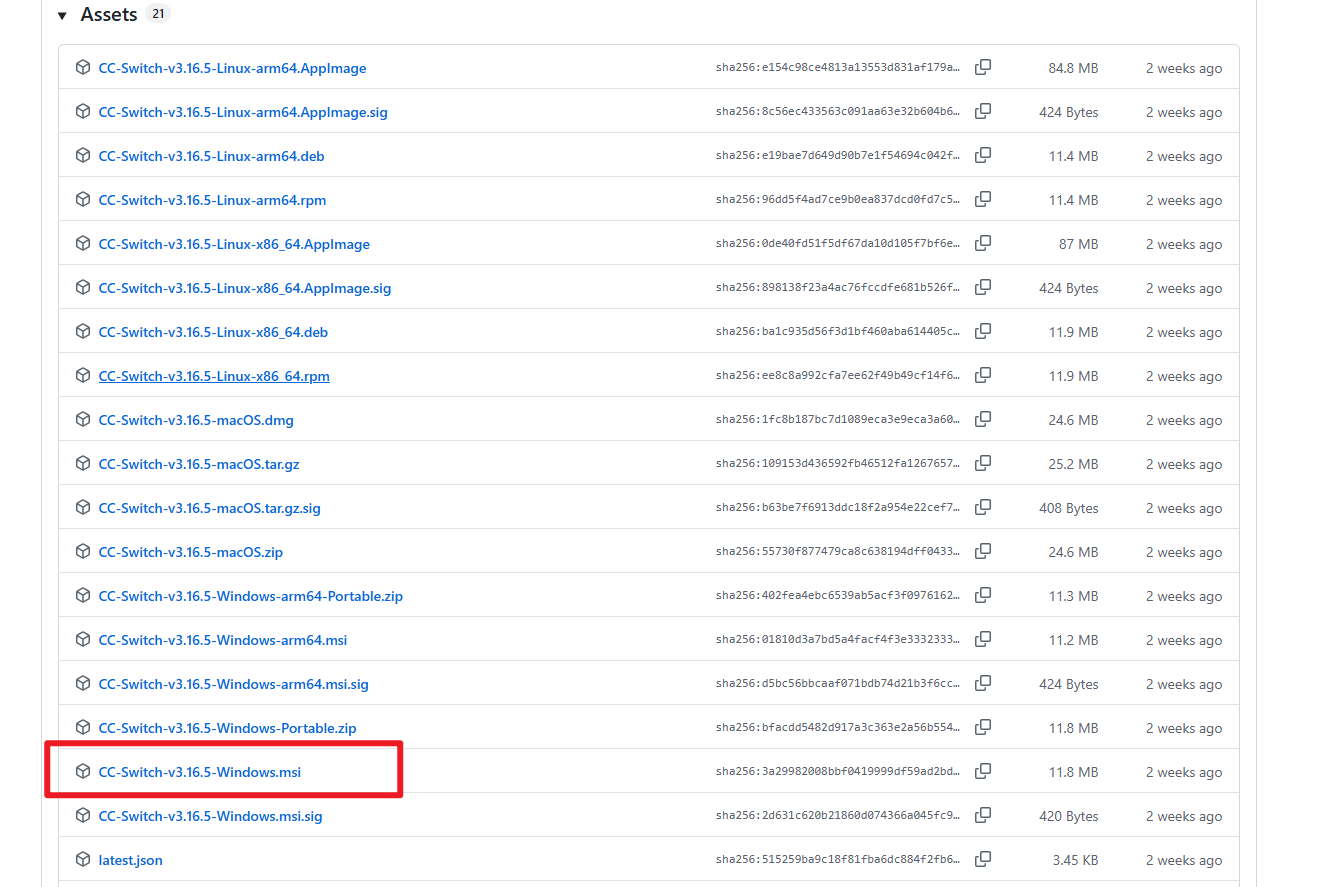Click the 87 MB file size
This screenshot has width=1319, height=887.
pyautogui.click(x=1078, y=244)
